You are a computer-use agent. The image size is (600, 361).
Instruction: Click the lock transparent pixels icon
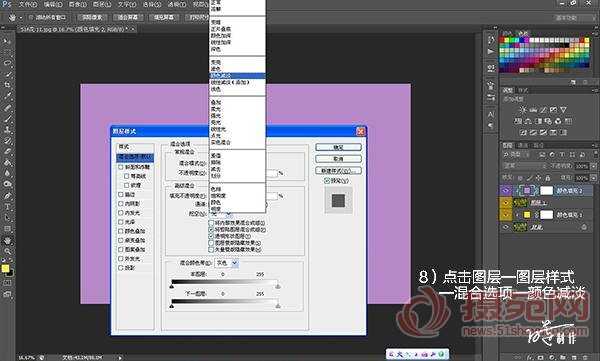coord(520,178)
